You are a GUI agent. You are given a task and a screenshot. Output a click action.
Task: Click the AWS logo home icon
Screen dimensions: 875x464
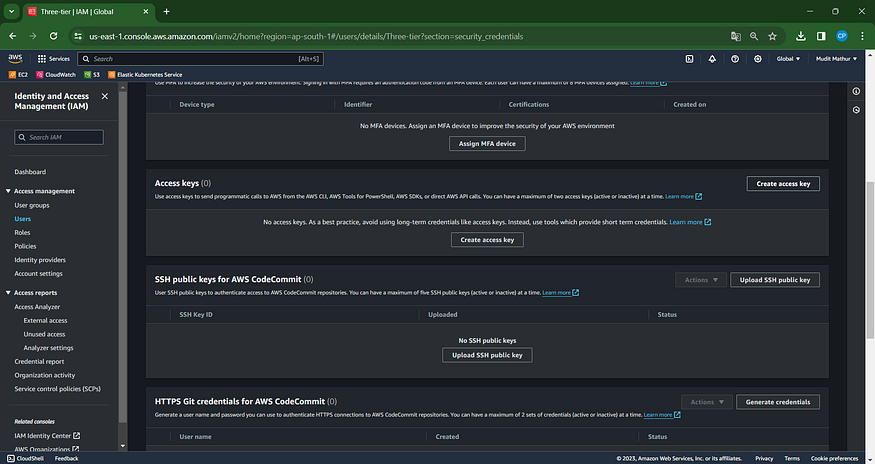15,59
